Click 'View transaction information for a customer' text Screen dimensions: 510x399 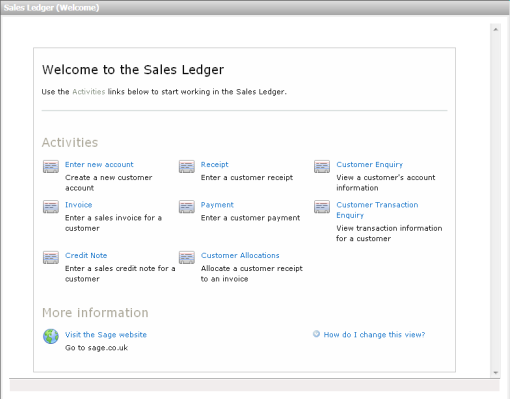(x=389, y=233)
